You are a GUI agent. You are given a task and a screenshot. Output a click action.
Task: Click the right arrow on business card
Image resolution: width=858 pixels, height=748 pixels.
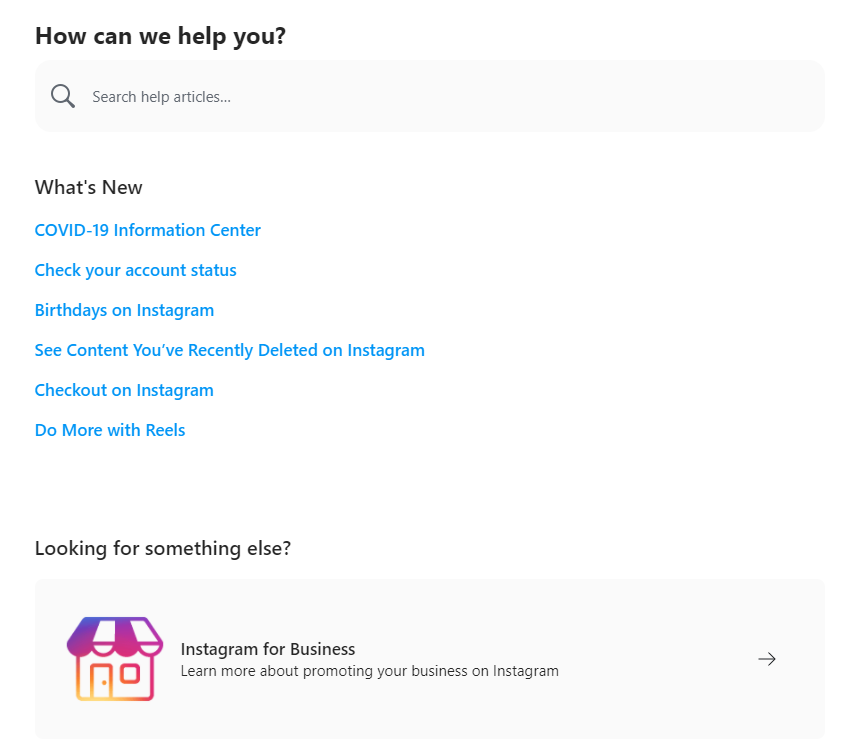[767, 659]
